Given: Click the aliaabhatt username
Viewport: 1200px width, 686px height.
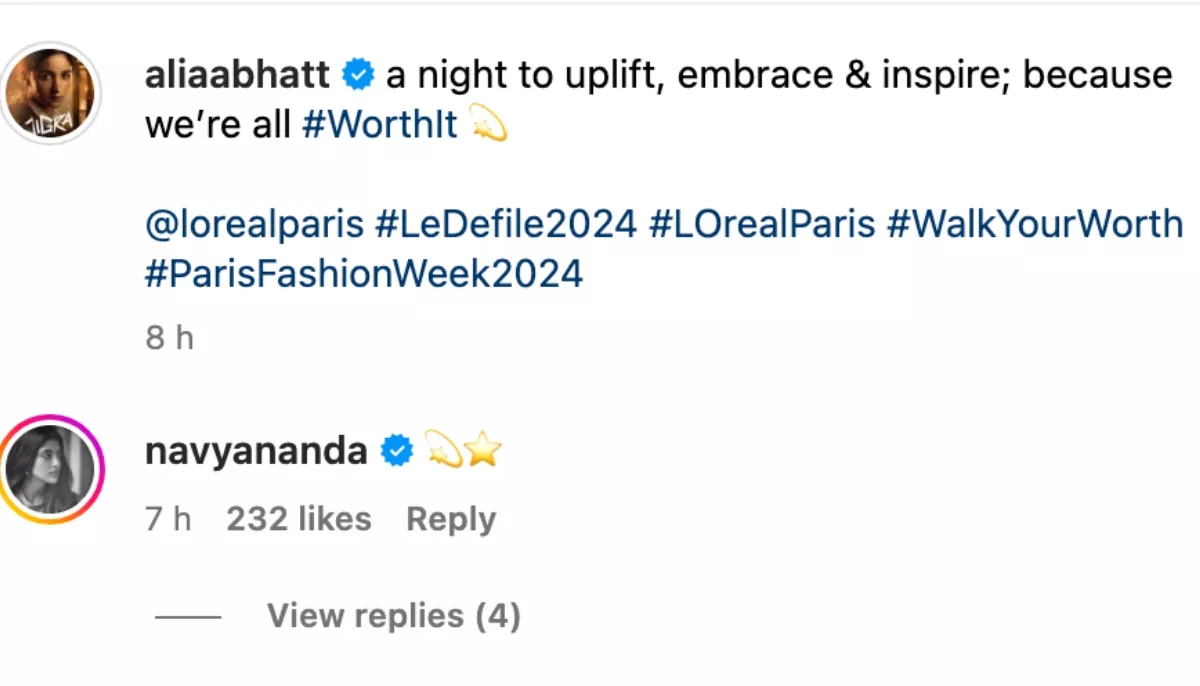Looking at the screenshot, I should point(238,75).
